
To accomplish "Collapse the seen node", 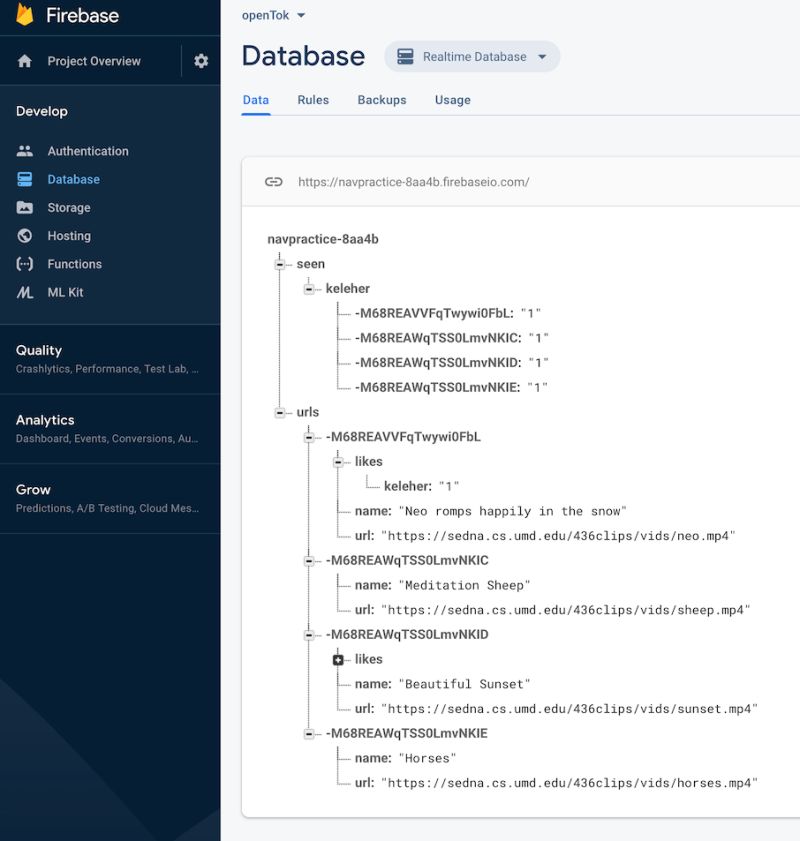I will click(x=280, y=264).
